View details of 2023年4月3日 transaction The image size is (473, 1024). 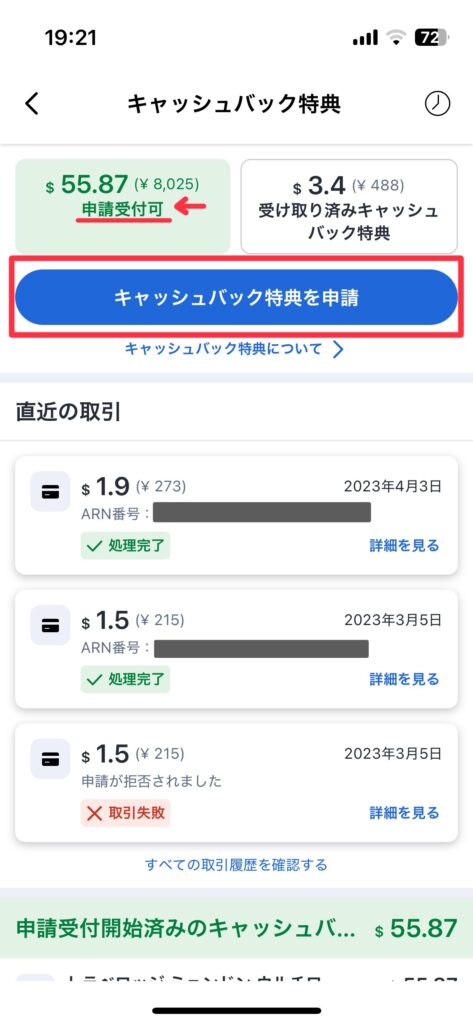tap(404, 545)
